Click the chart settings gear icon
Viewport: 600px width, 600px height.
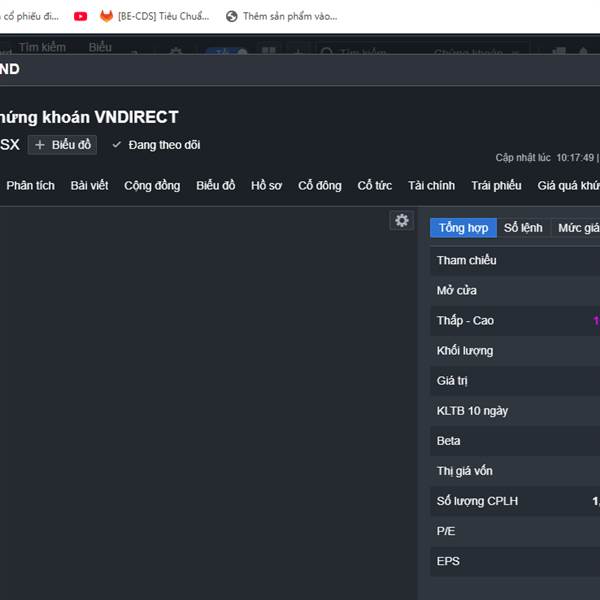click(401, 220)
